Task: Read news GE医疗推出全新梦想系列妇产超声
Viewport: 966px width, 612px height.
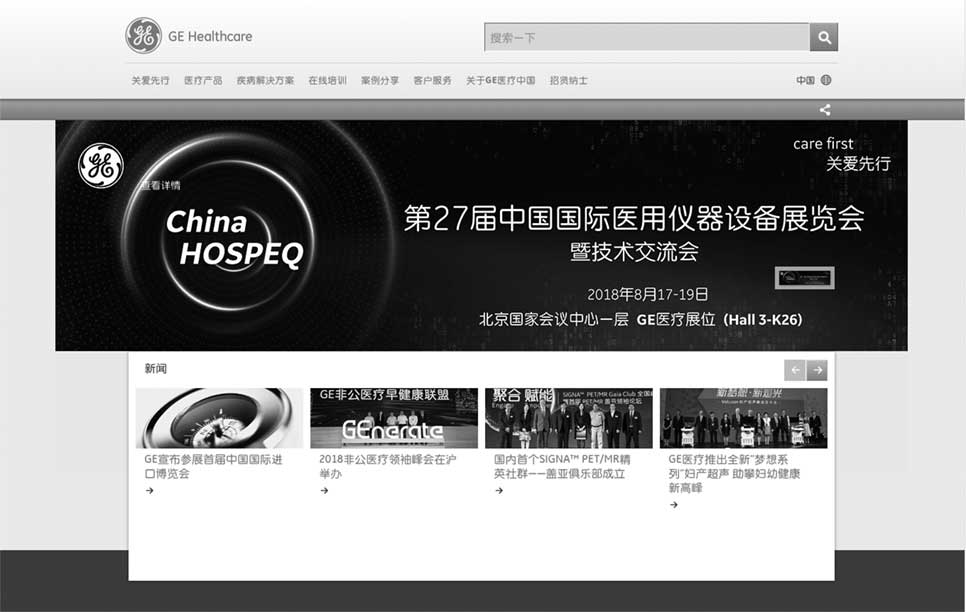Action: click(734, 473)
